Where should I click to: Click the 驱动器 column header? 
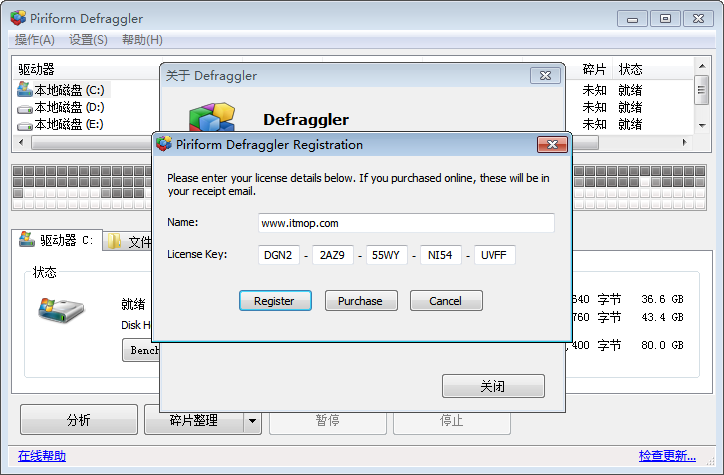(x=36, y=69)
